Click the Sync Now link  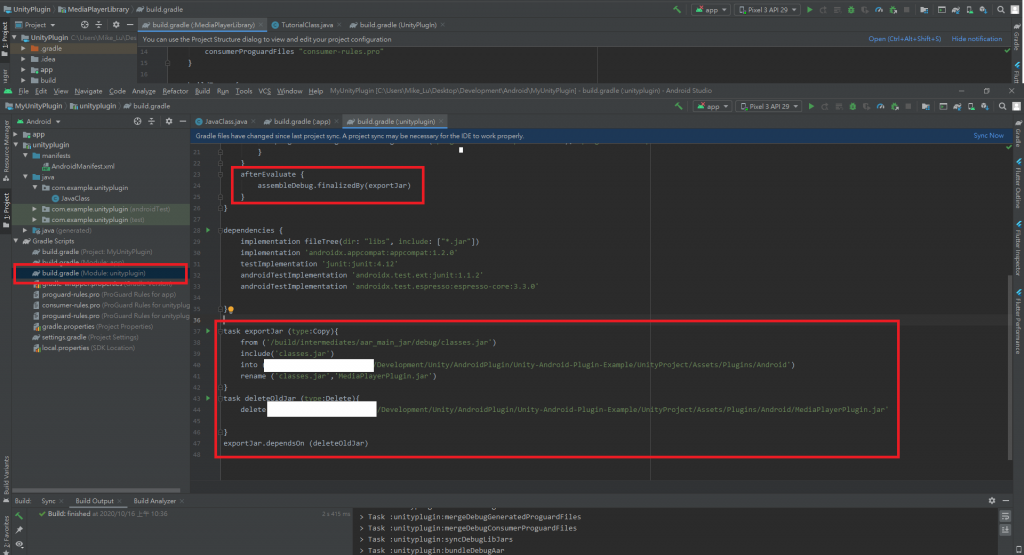coord(988,136)
